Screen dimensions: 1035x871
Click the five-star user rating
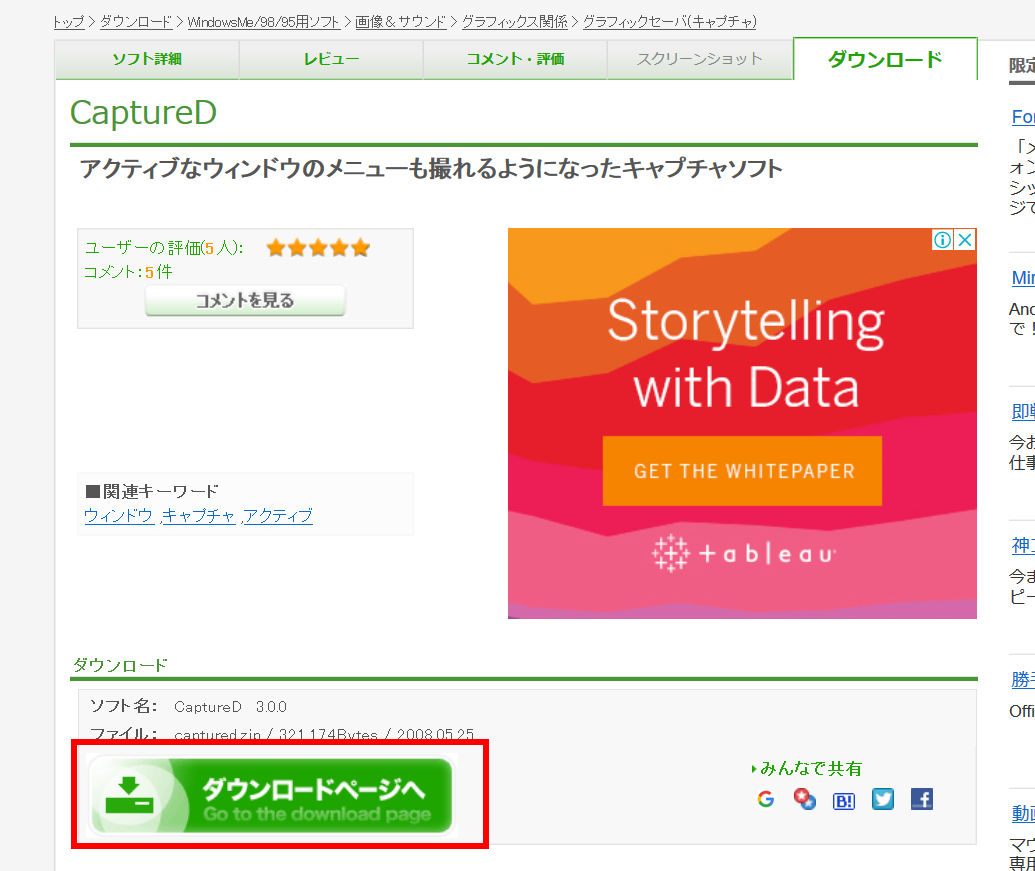tap(318, 248)
